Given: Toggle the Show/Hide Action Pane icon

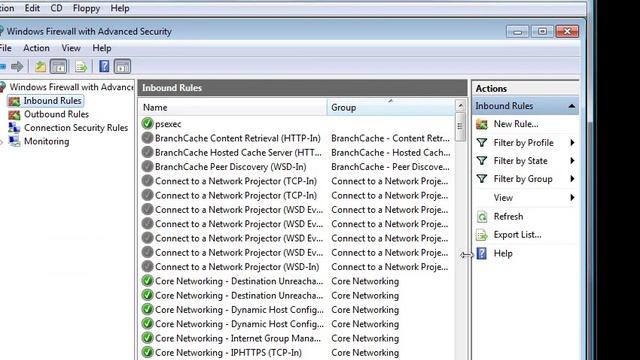Looking at the screenshot, I should 122,67.
